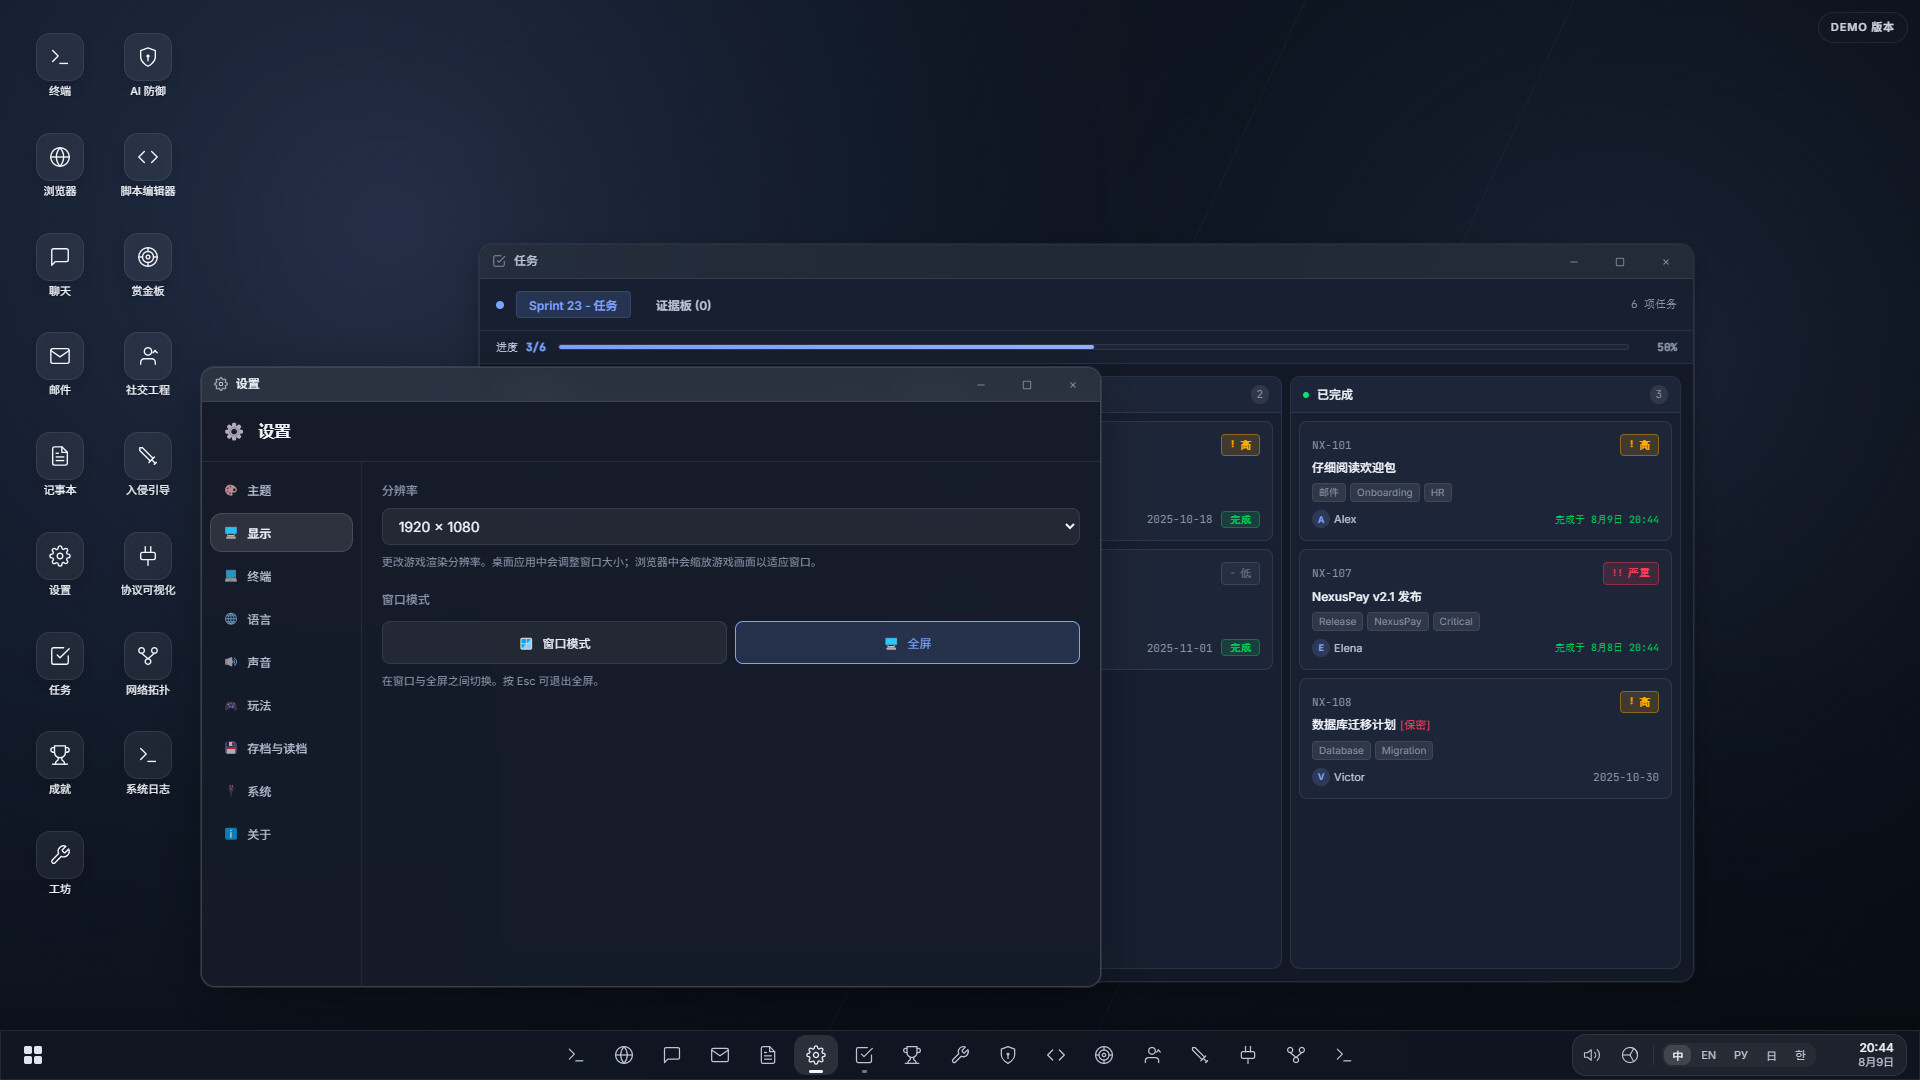Image resolution: width=1920 pixels, height=1080 pixels.
Task: Launch the 浏览器 browser desktop icon
Action: point(60,166)
